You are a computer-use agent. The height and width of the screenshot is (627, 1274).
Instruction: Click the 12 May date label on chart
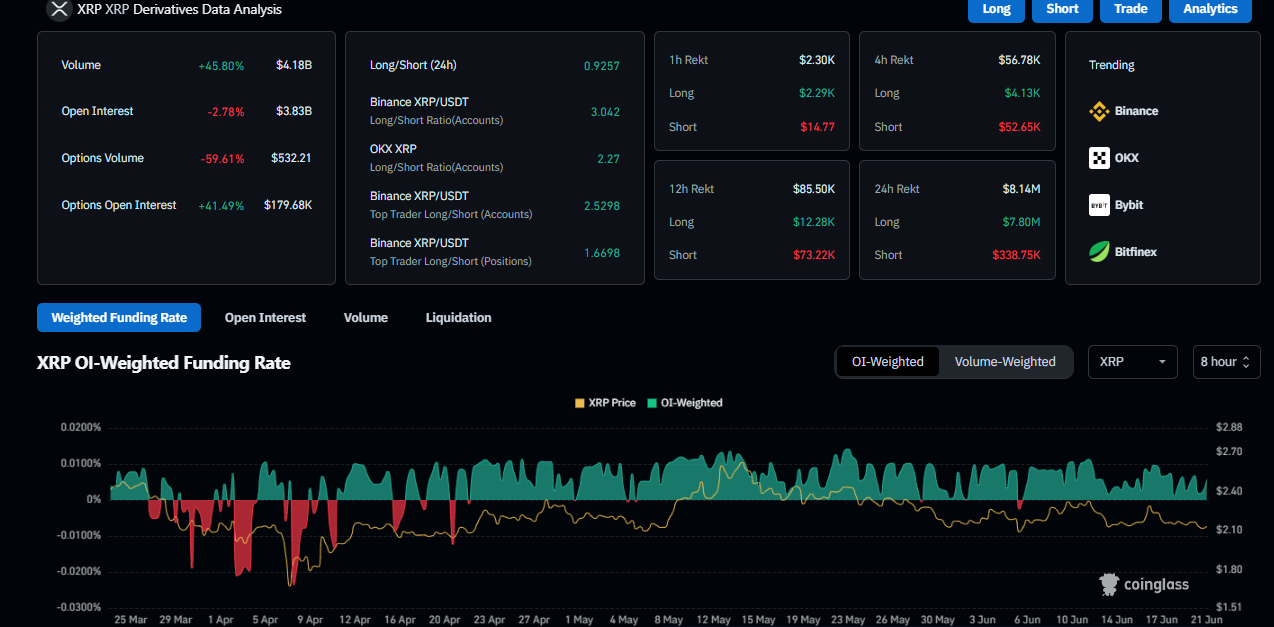coord(714,620)
